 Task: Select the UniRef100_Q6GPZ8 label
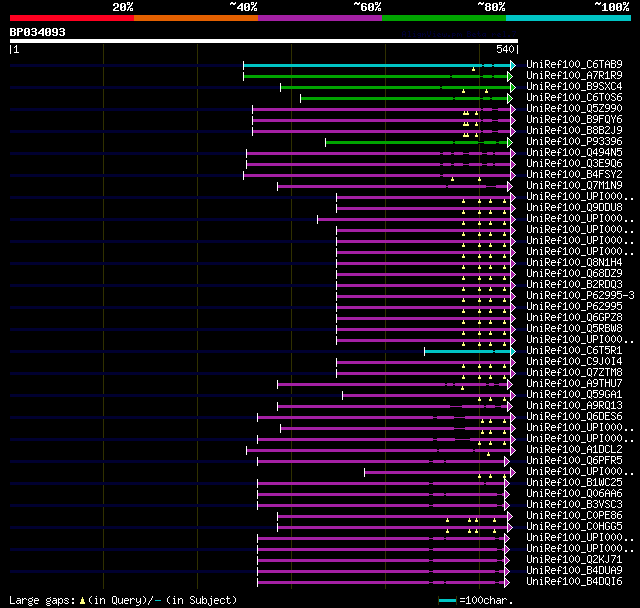coord(574,318)
